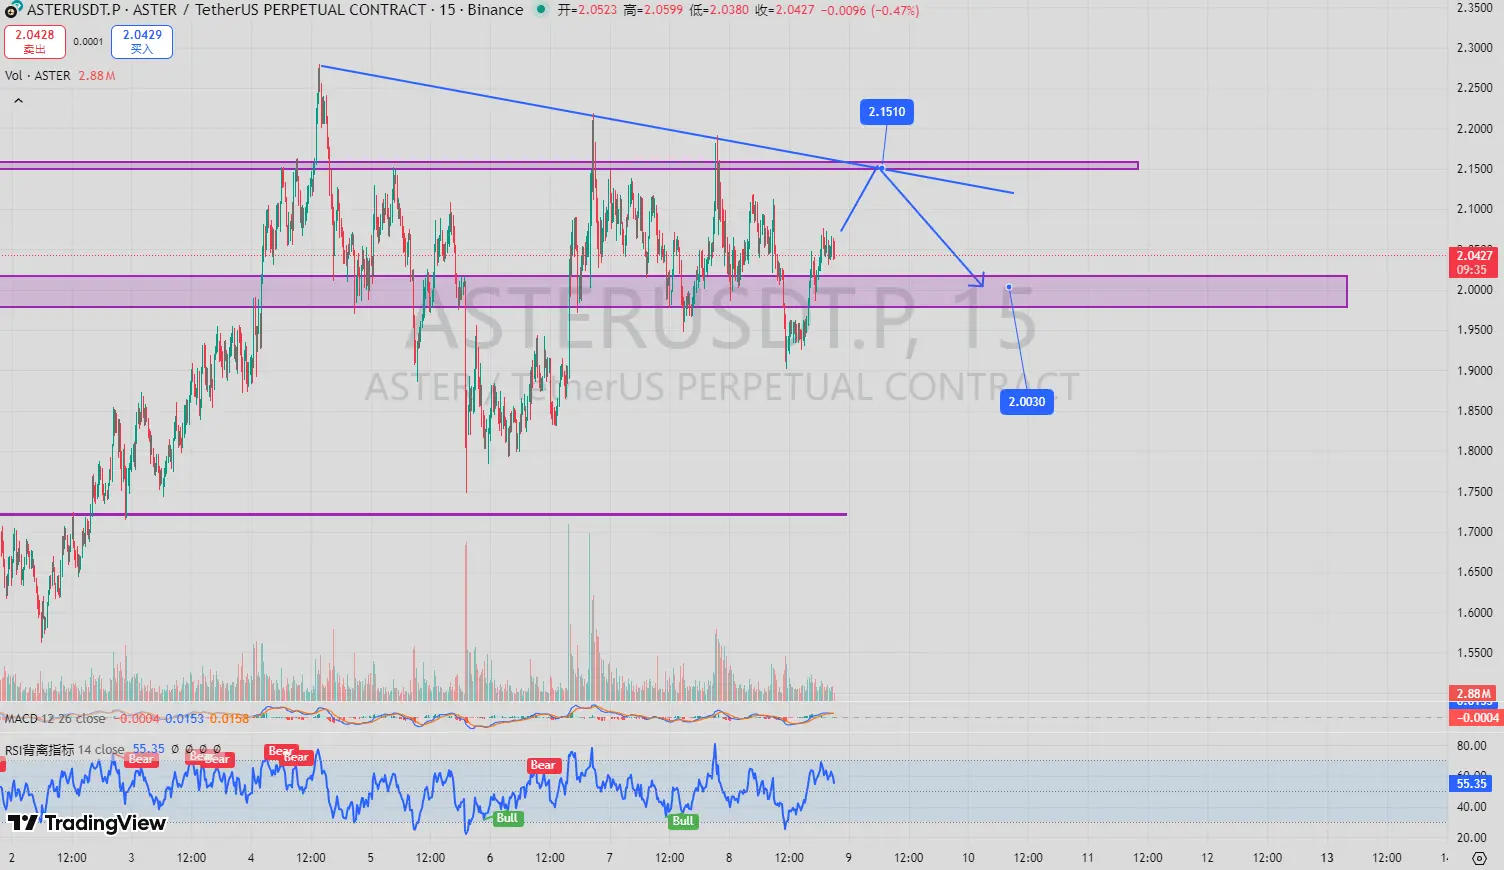Click the blue 2.0030 price note label
The image size is (1504, 870).
click(1027, 402)
